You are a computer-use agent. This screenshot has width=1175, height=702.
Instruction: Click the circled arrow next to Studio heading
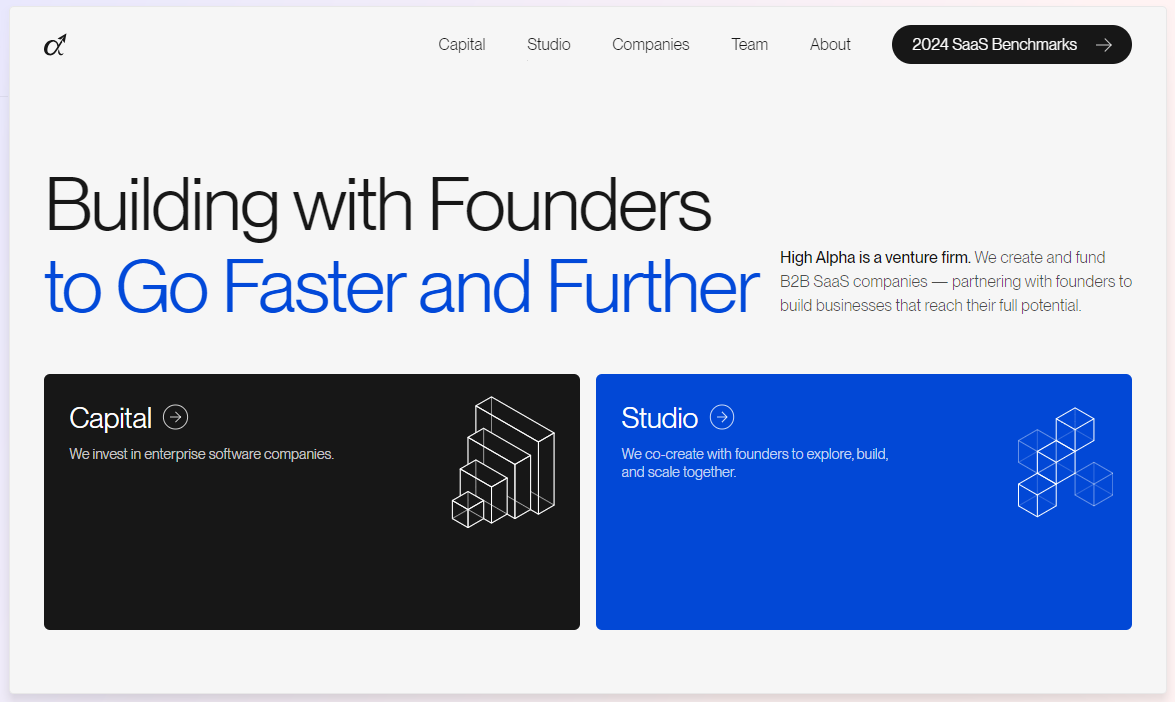(722, 417)
